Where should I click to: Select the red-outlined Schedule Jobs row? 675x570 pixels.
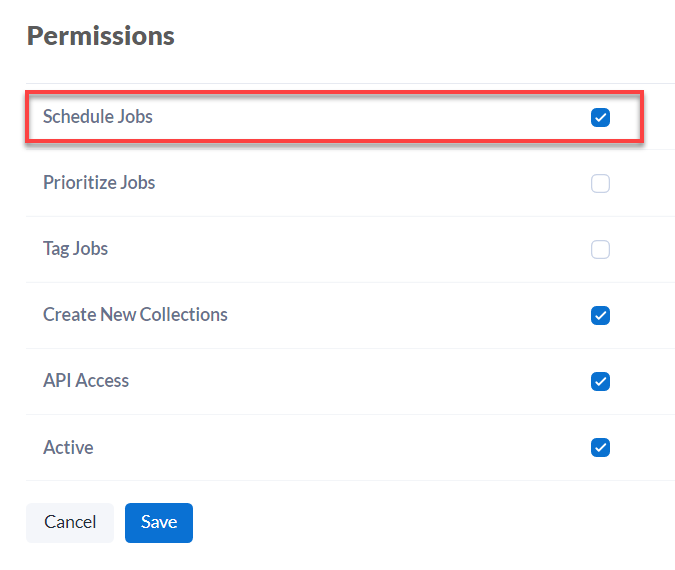pos(332,118)
